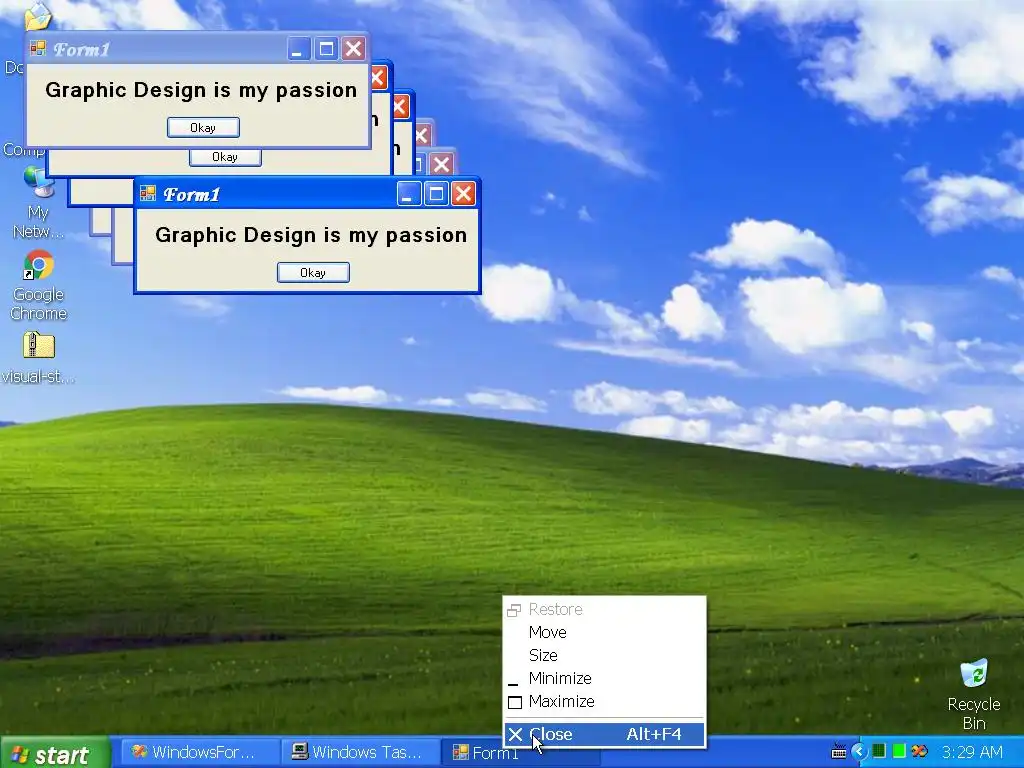Maximize the active Form1 window
1024x768 pixels.
click(x=436, y=193)
